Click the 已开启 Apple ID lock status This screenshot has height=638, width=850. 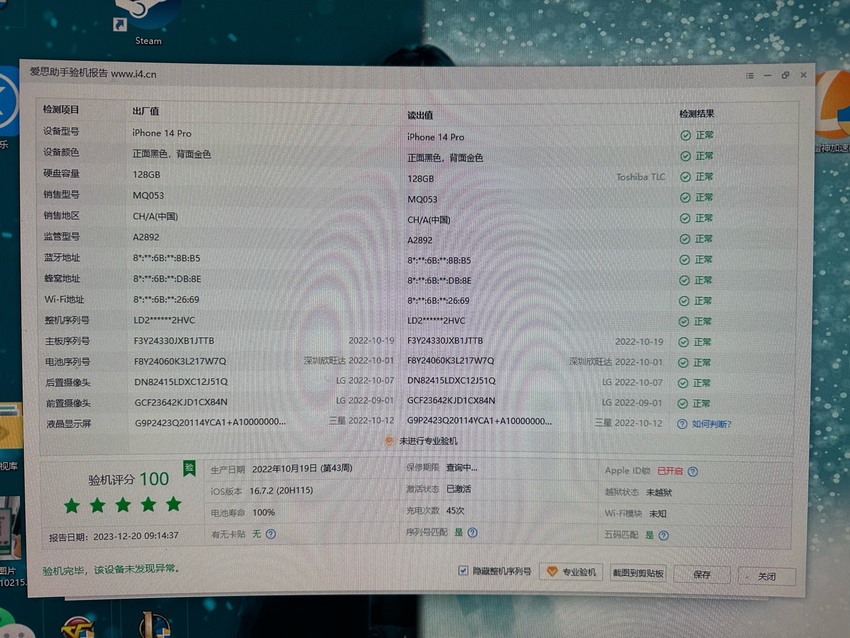670,471
